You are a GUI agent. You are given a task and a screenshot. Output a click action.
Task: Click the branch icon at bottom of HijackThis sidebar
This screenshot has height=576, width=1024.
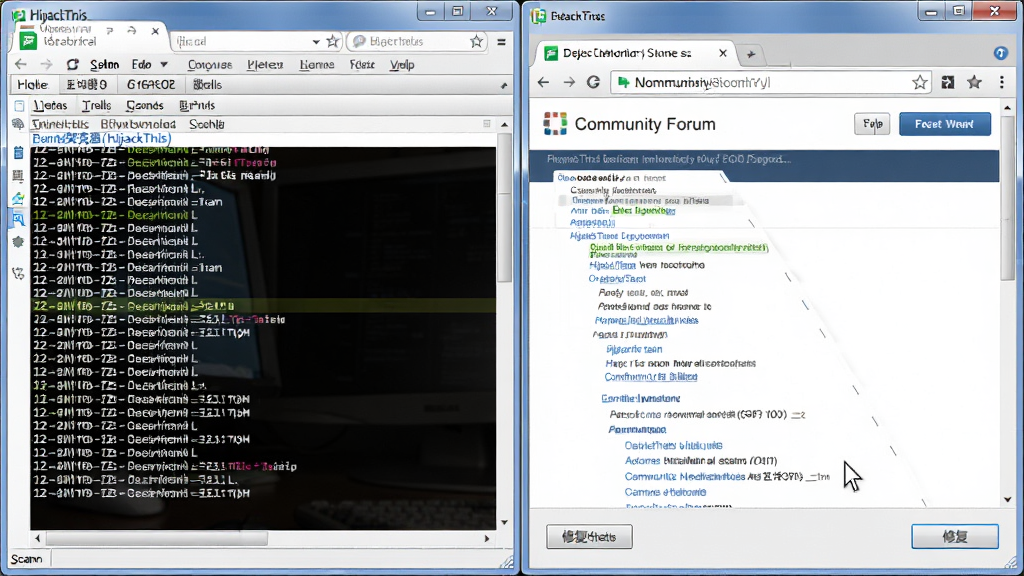coord(18,274)
